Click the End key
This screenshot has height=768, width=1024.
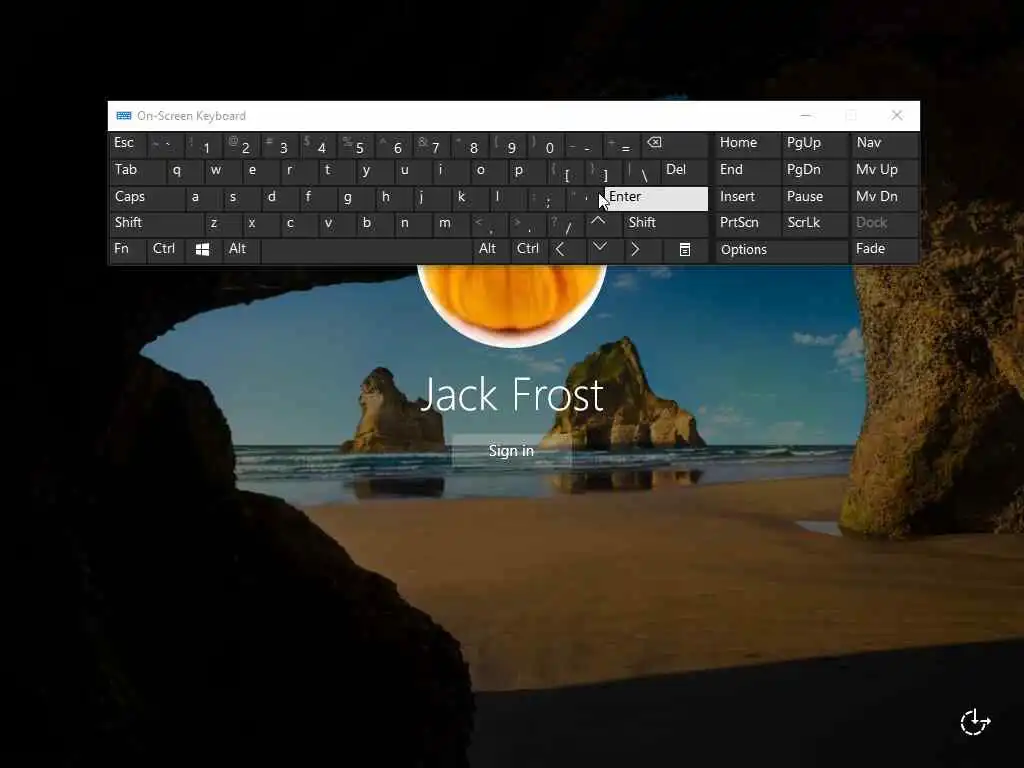(748, 171)
